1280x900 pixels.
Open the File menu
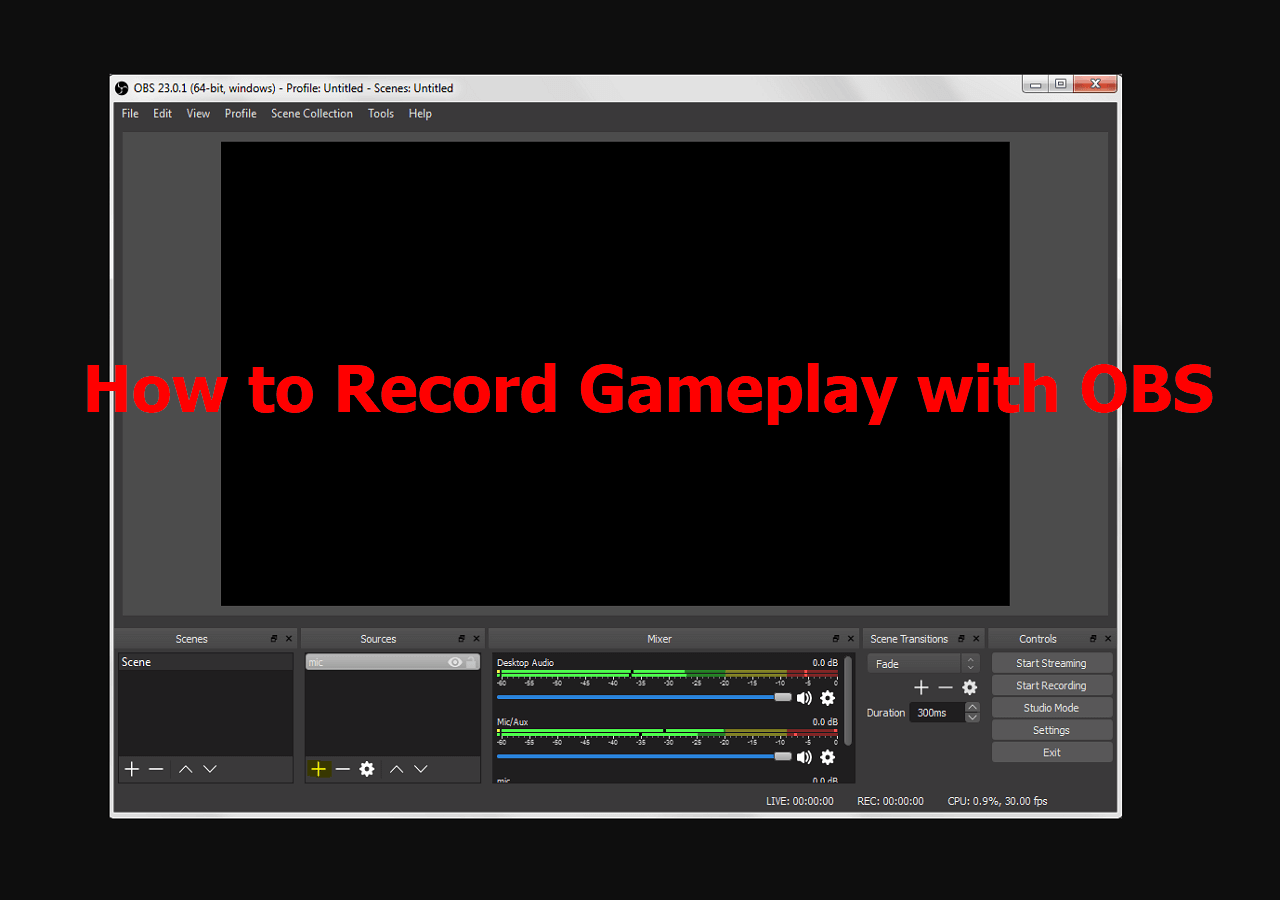pos(130,114)
